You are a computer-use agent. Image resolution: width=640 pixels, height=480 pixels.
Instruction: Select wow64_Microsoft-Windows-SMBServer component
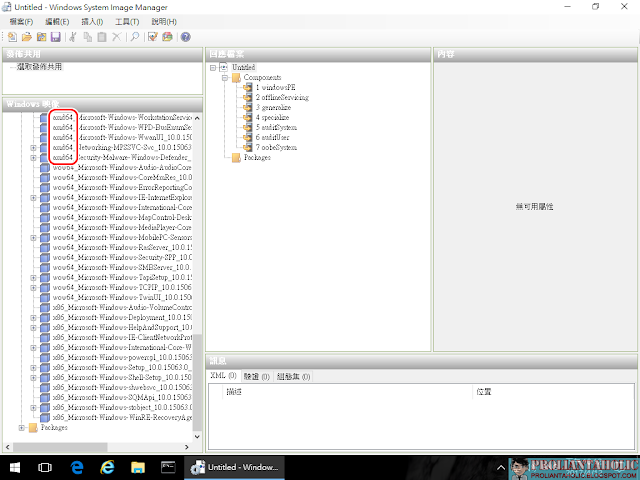(x=122, y=267)
